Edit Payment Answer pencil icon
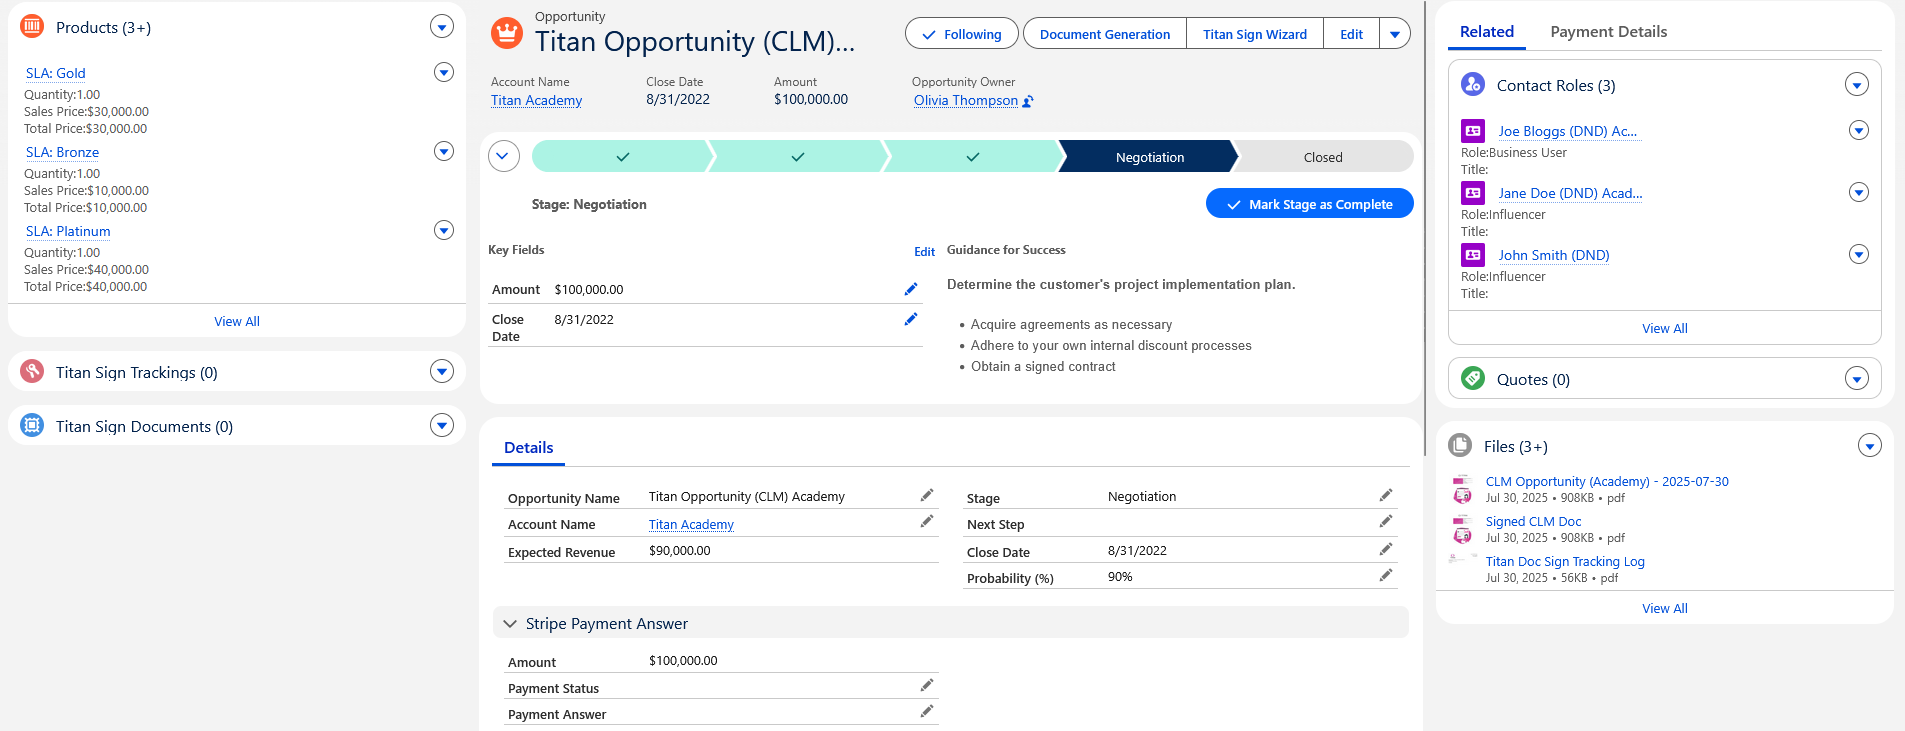 [927, 711]
